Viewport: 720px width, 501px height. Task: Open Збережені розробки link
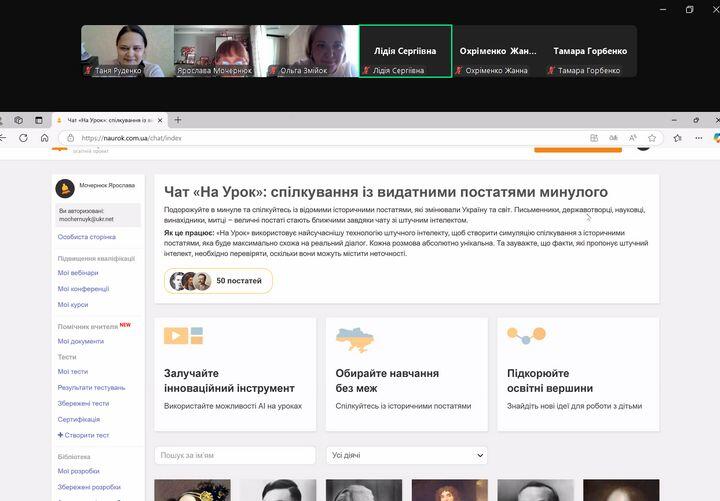pos(89,487)
